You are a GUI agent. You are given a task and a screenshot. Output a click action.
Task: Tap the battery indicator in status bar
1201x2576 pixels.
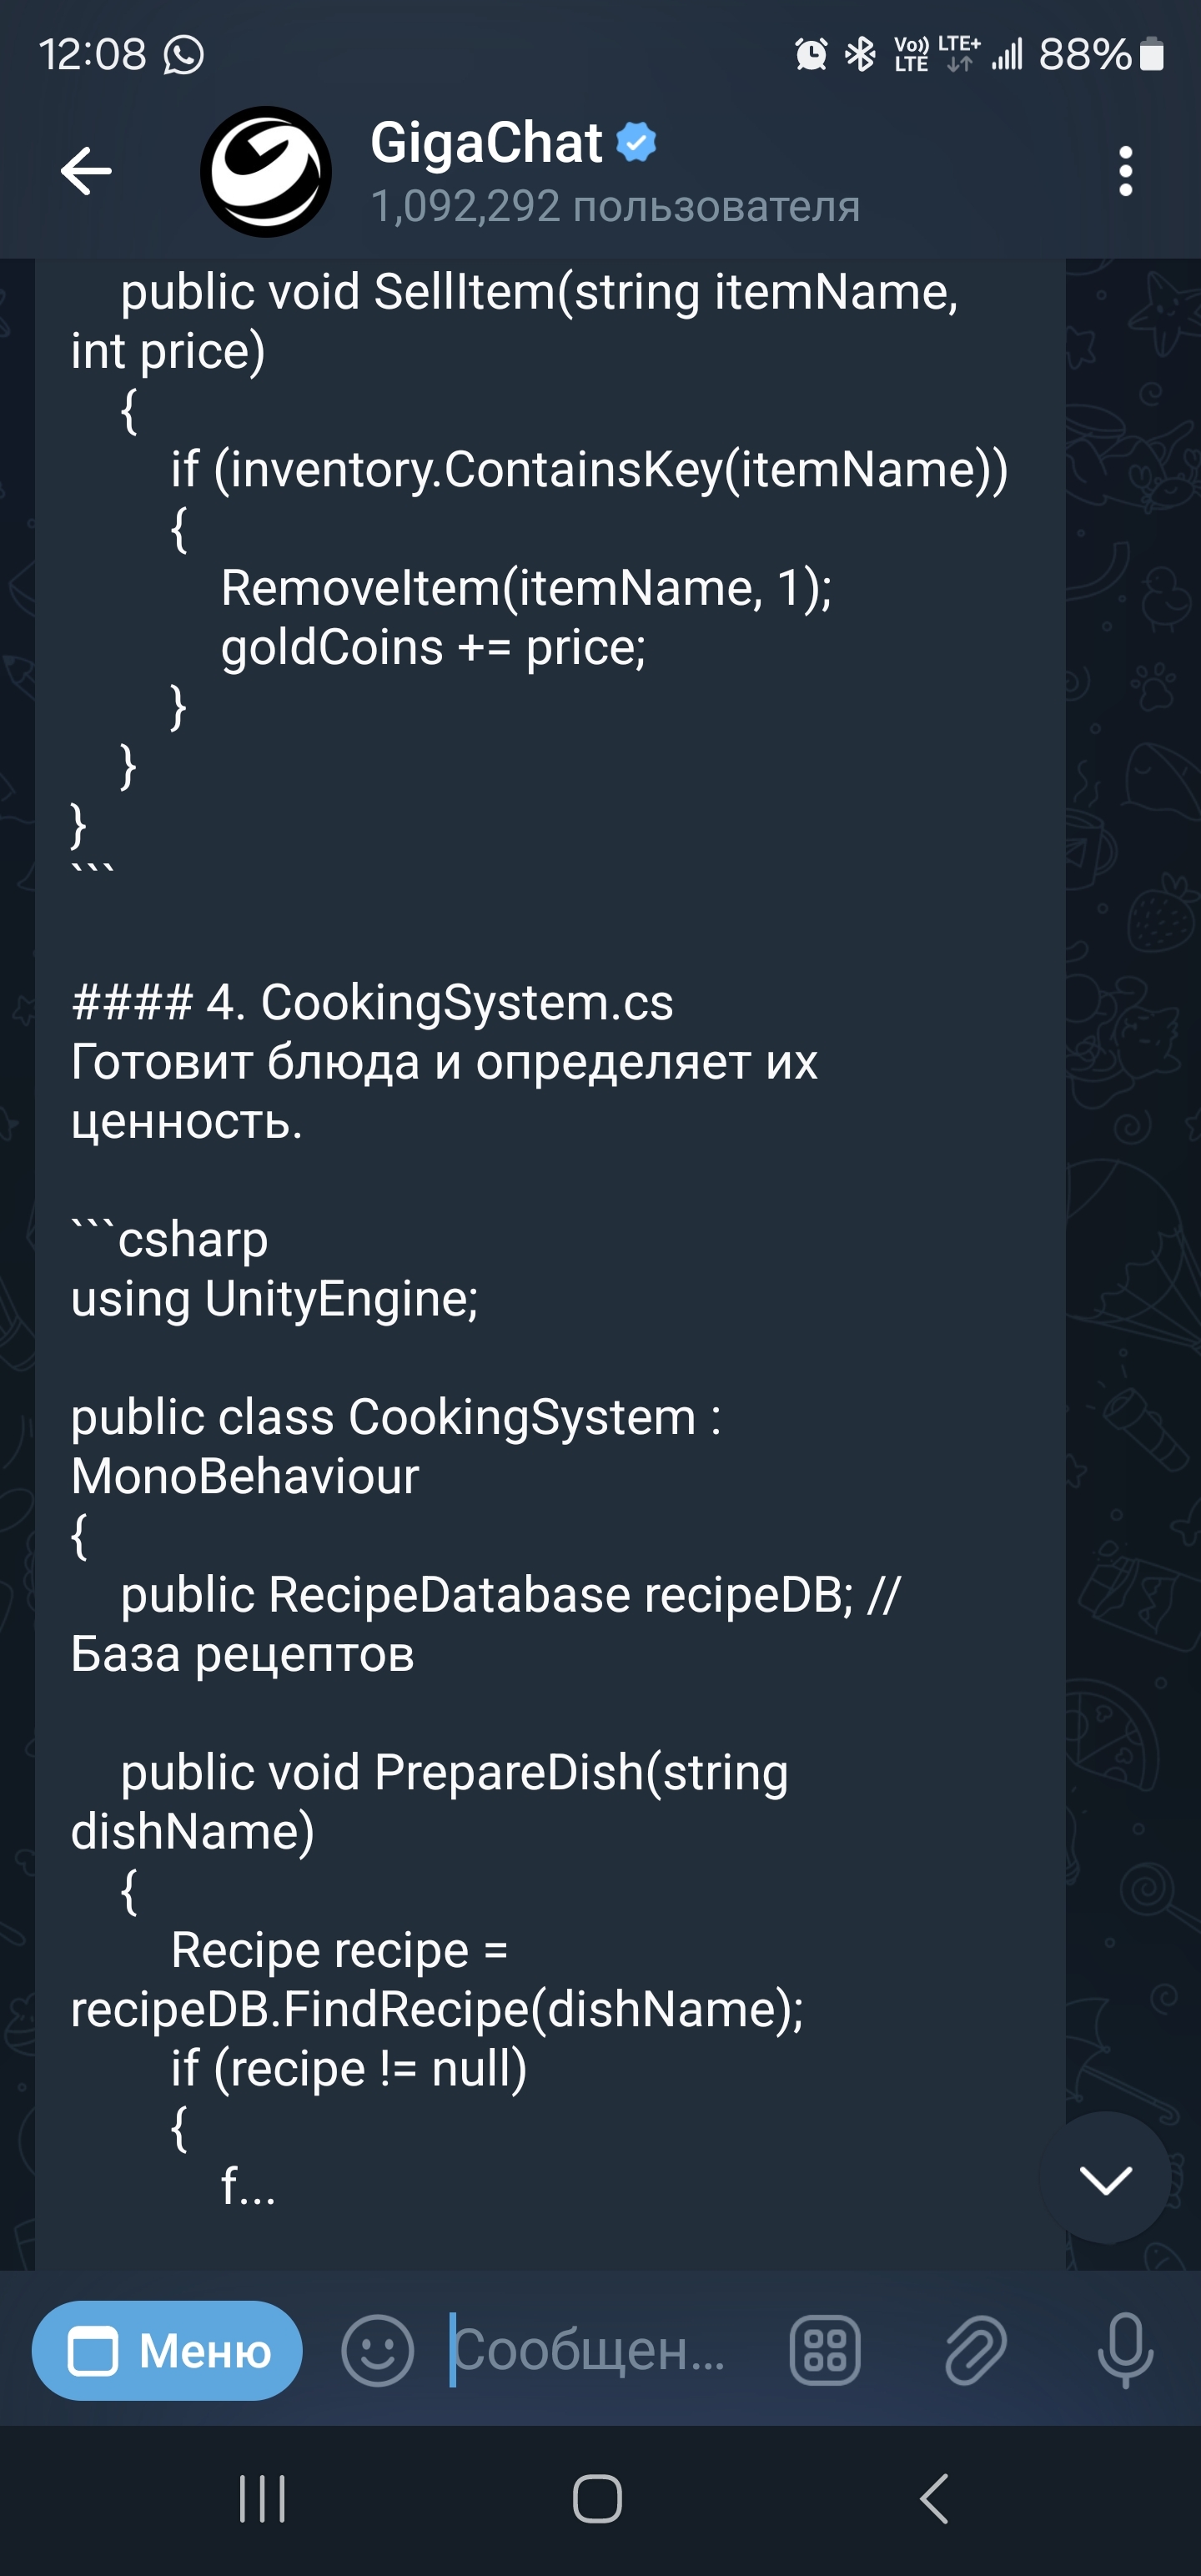[1152, 54]
